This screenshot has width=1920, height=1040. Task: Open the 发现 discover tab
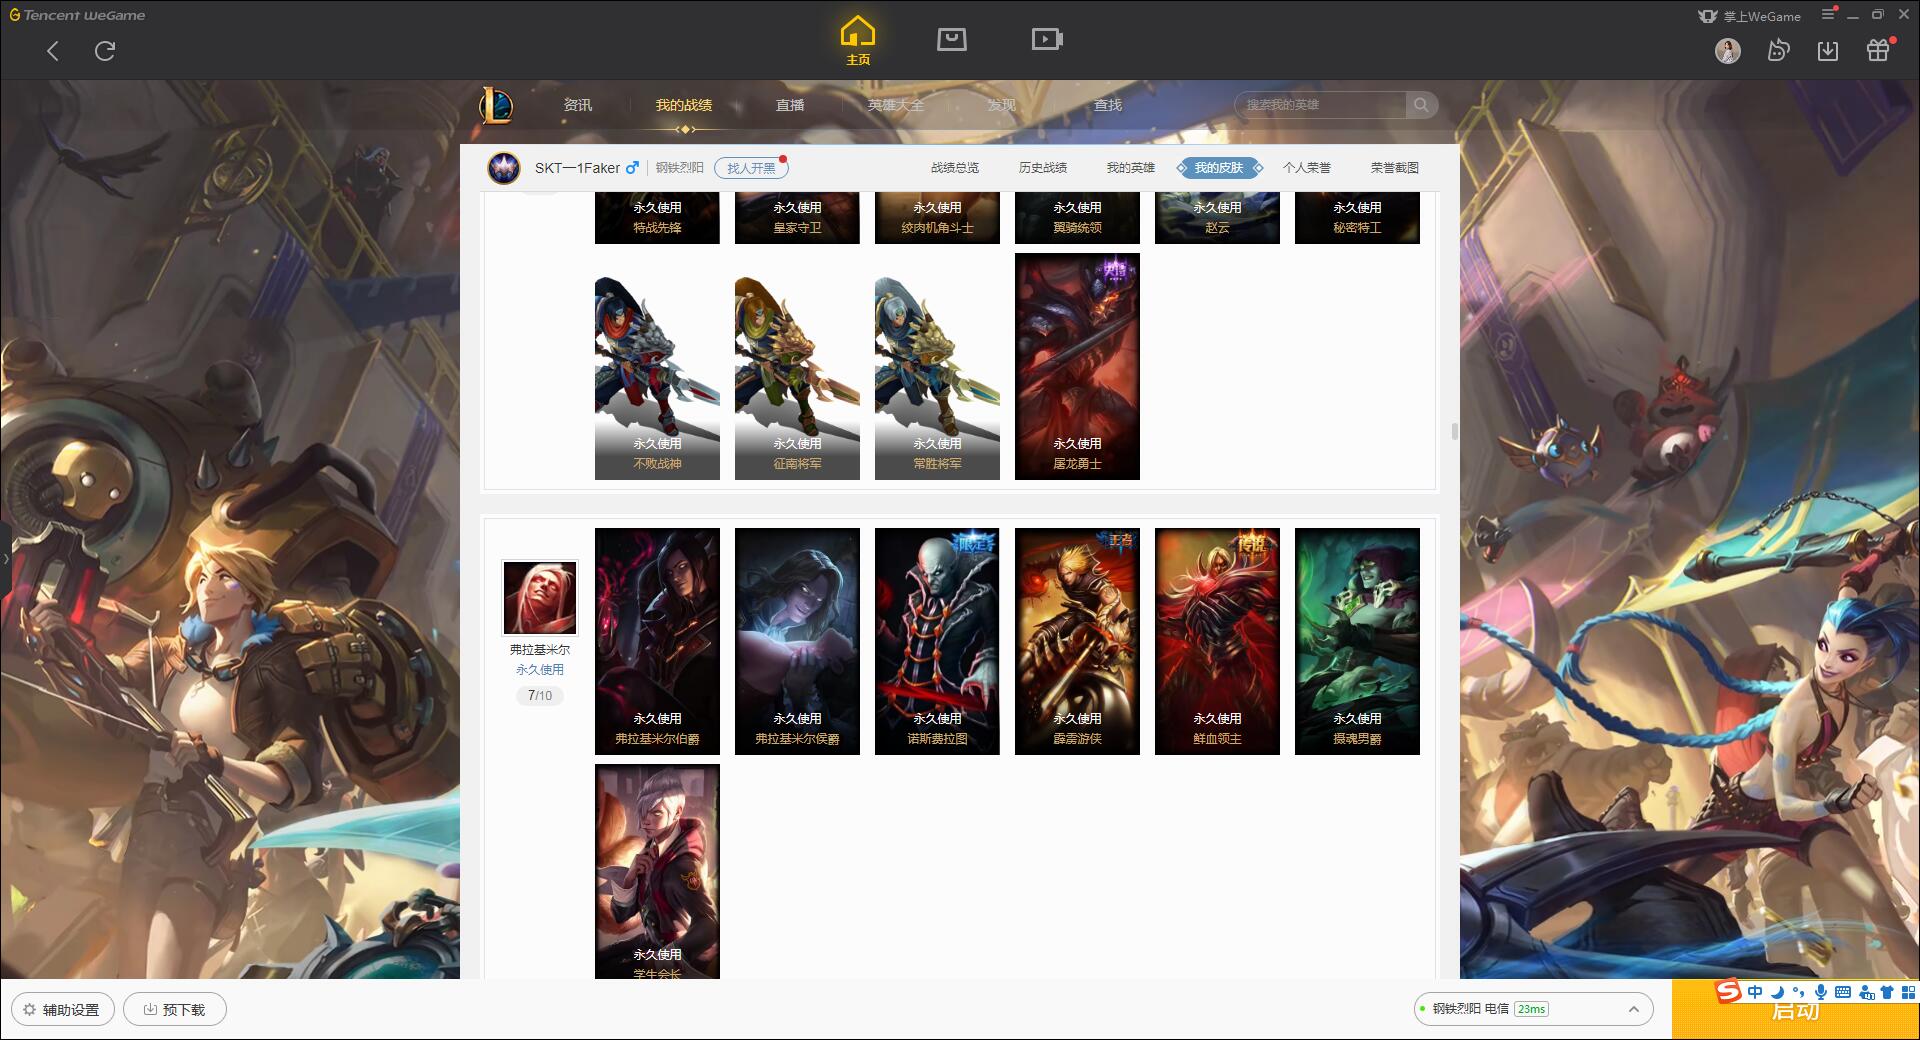(1002, 105)
